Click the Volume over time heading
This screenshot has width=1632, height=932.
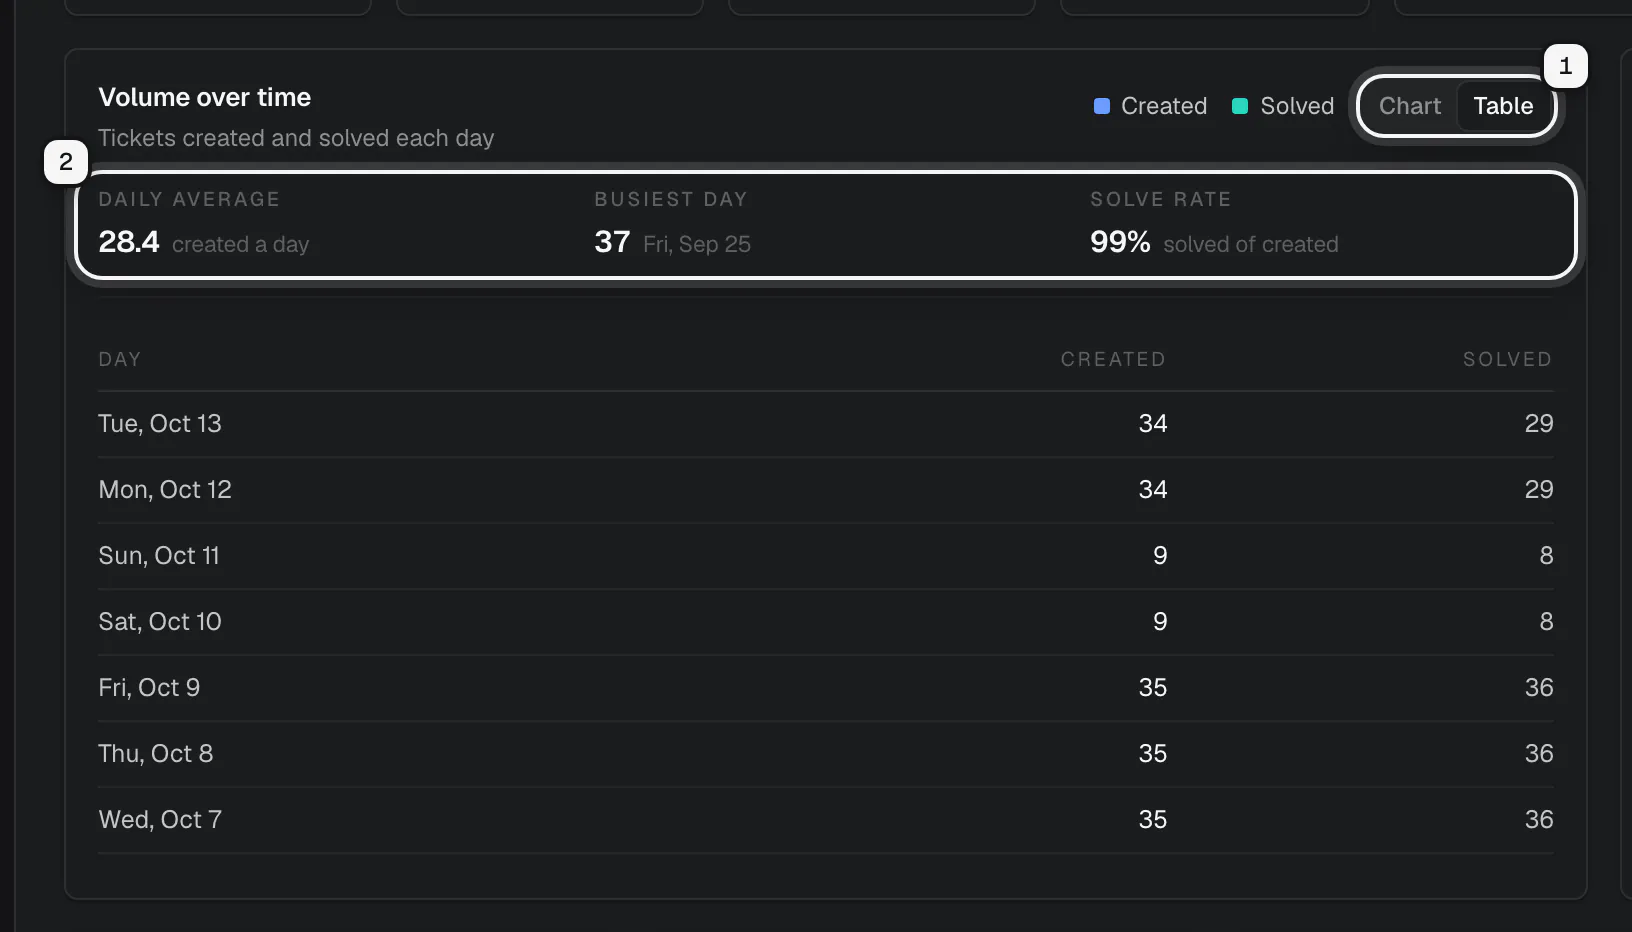205,97
